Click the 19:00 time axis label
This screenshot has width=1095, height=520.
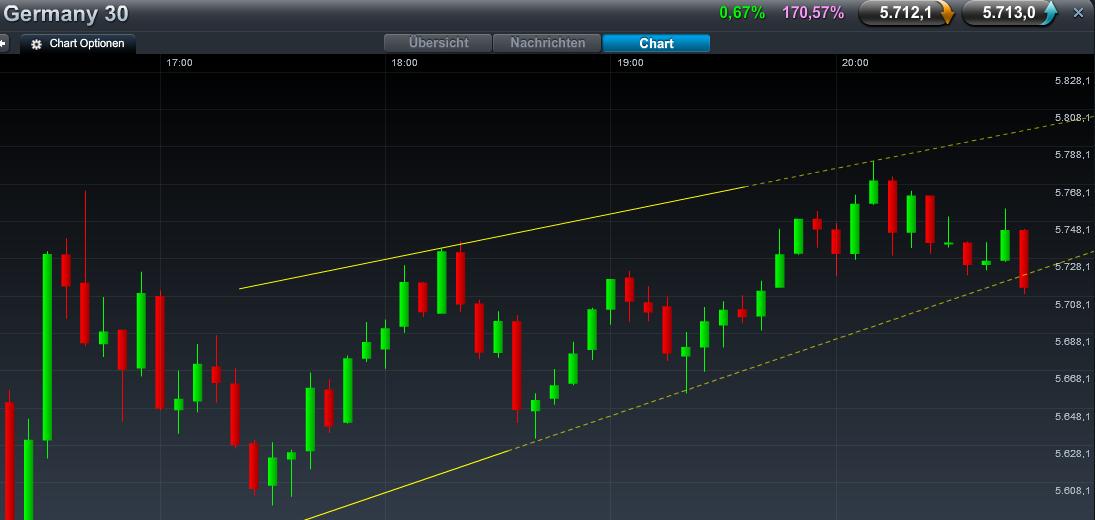click(x=630, y=63)
